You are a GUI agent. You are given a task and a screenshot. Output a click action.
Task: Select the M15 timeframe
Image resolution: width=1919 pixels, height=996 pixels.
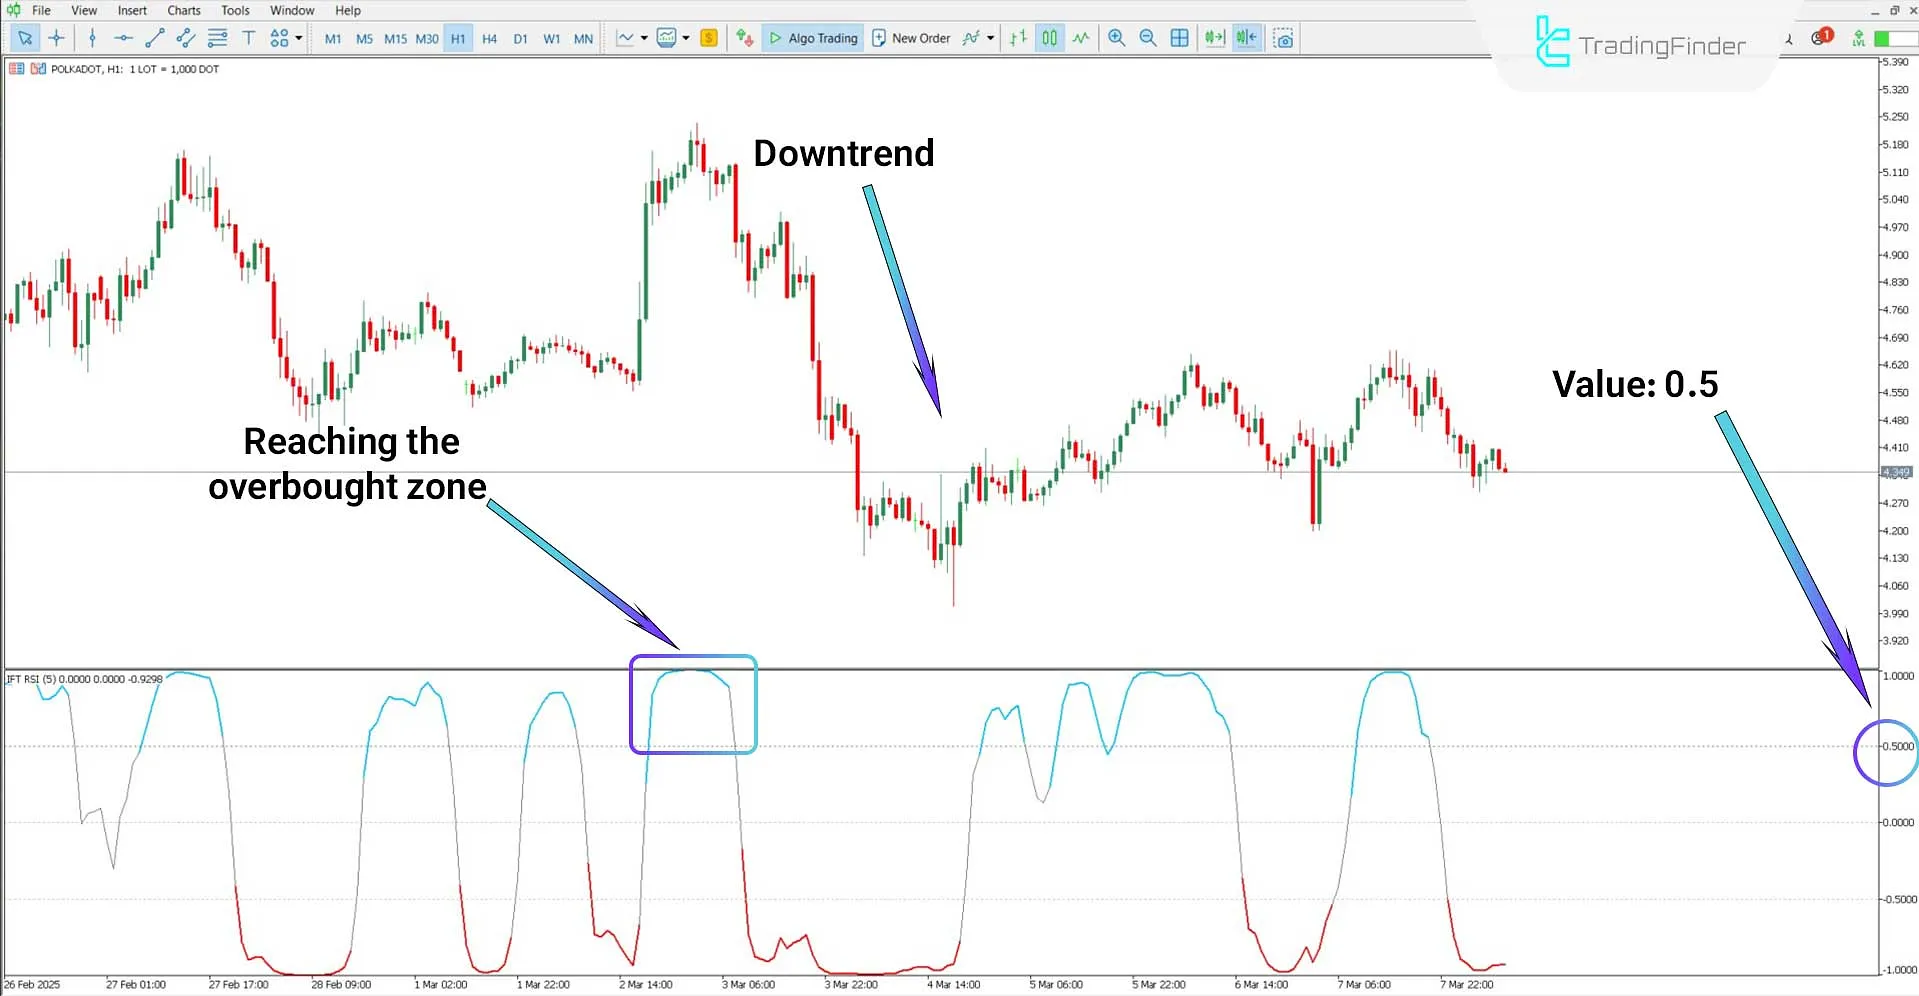click(395, 38)
